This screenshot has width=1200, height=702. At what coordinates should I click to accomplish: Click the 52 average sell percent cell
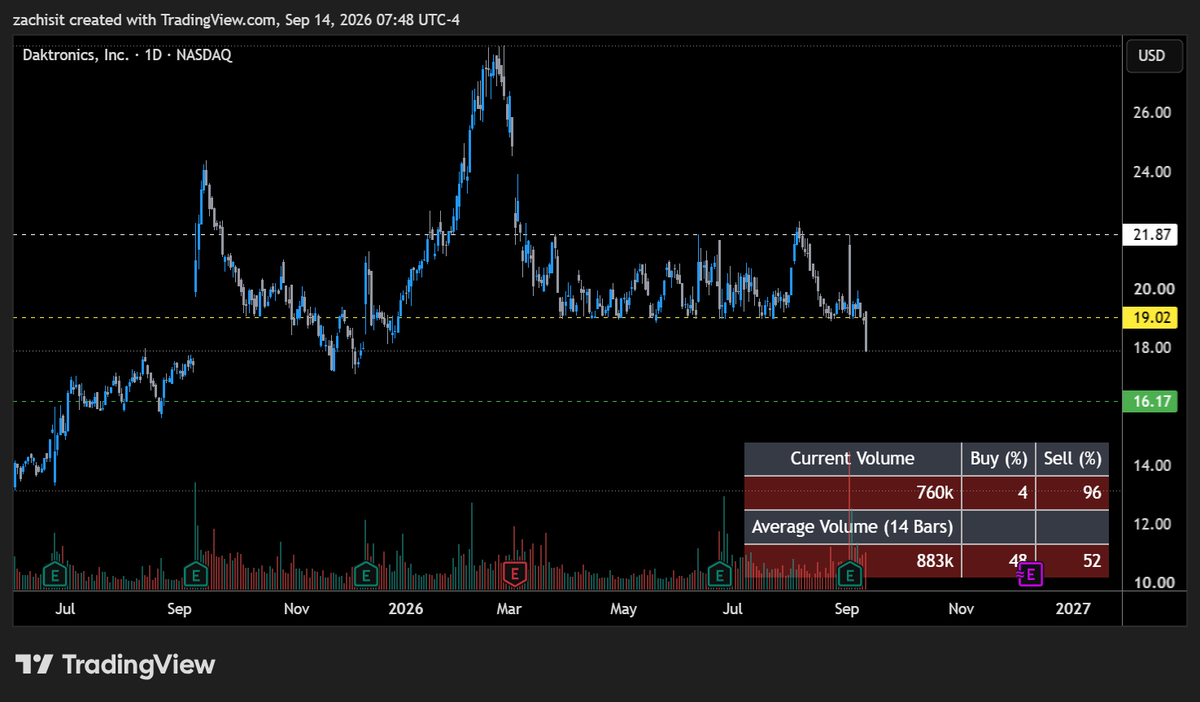pos(1072,561)
